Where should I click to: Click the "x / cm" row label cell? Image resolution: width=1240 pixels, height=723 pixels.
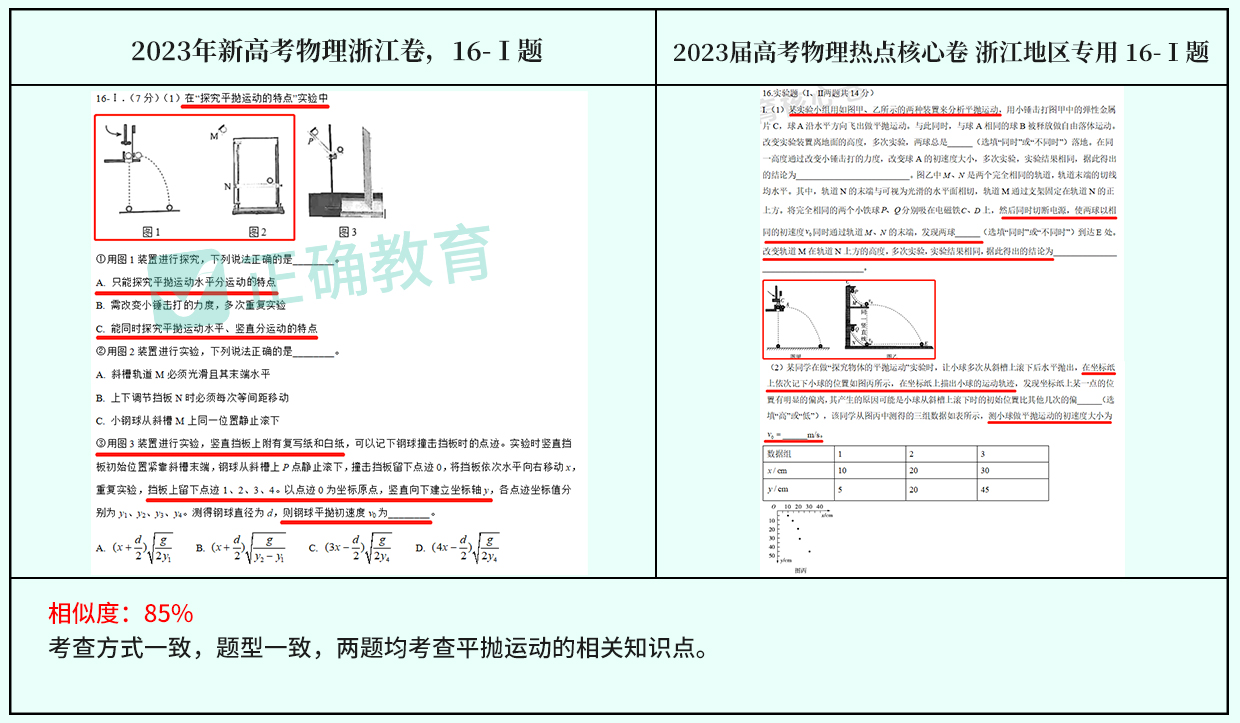(x=797, y=470)
